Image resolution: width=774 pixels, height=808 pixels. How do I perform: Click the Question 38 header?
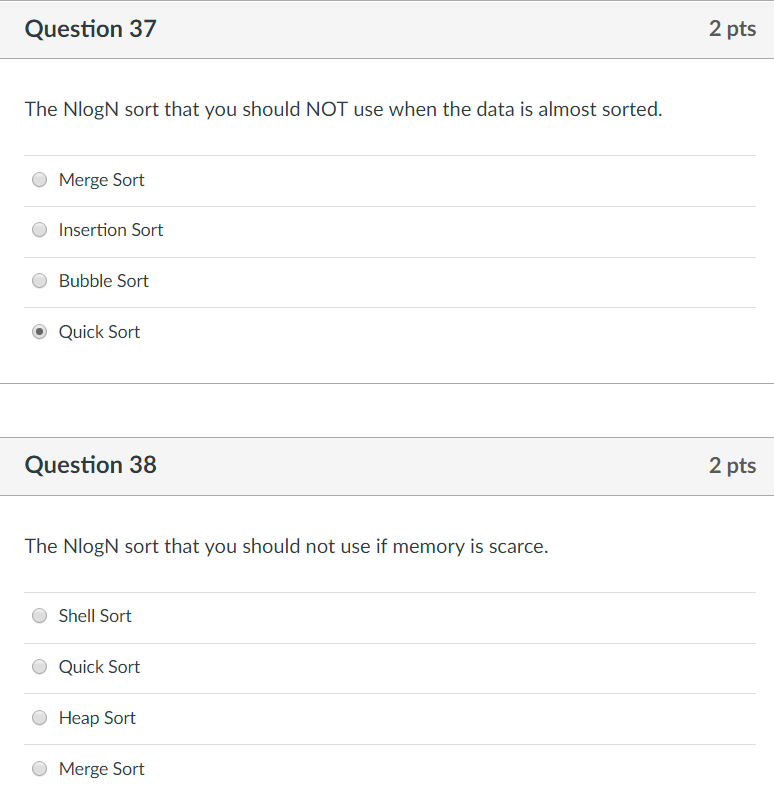[x=90, y=465]
